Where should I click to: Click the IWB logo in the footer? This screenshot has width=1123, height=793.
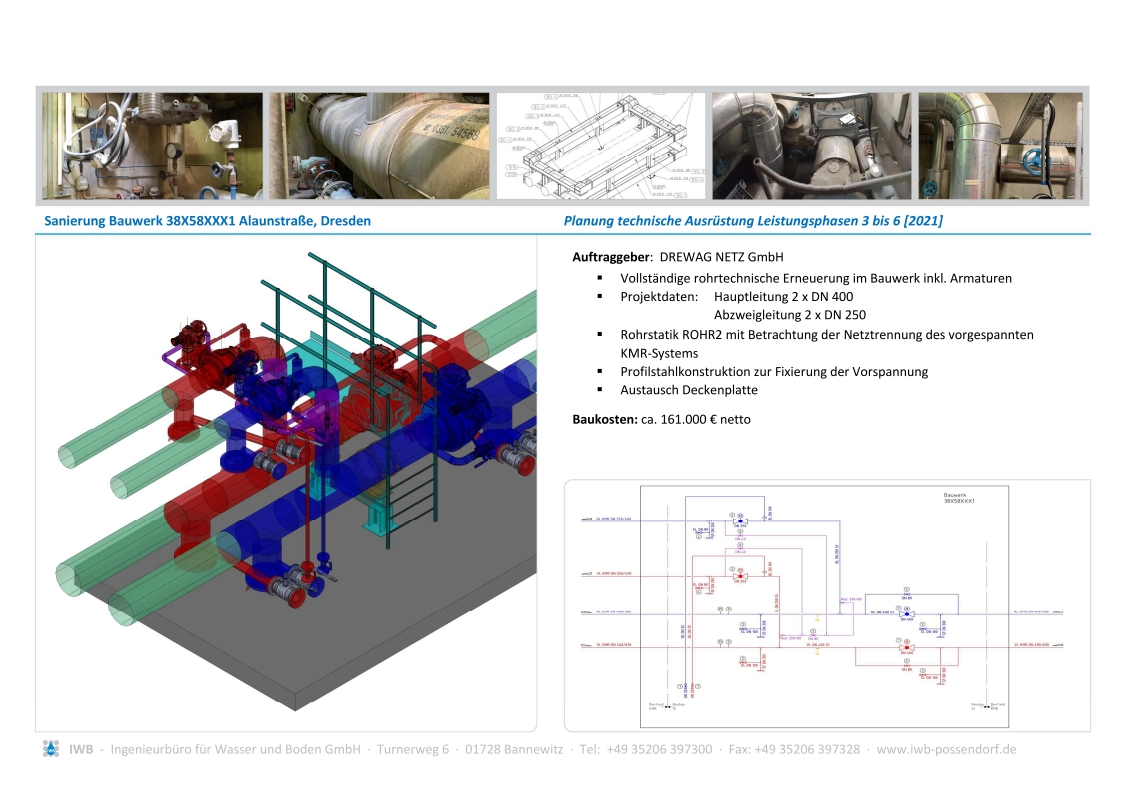click(x=51, y=749)
